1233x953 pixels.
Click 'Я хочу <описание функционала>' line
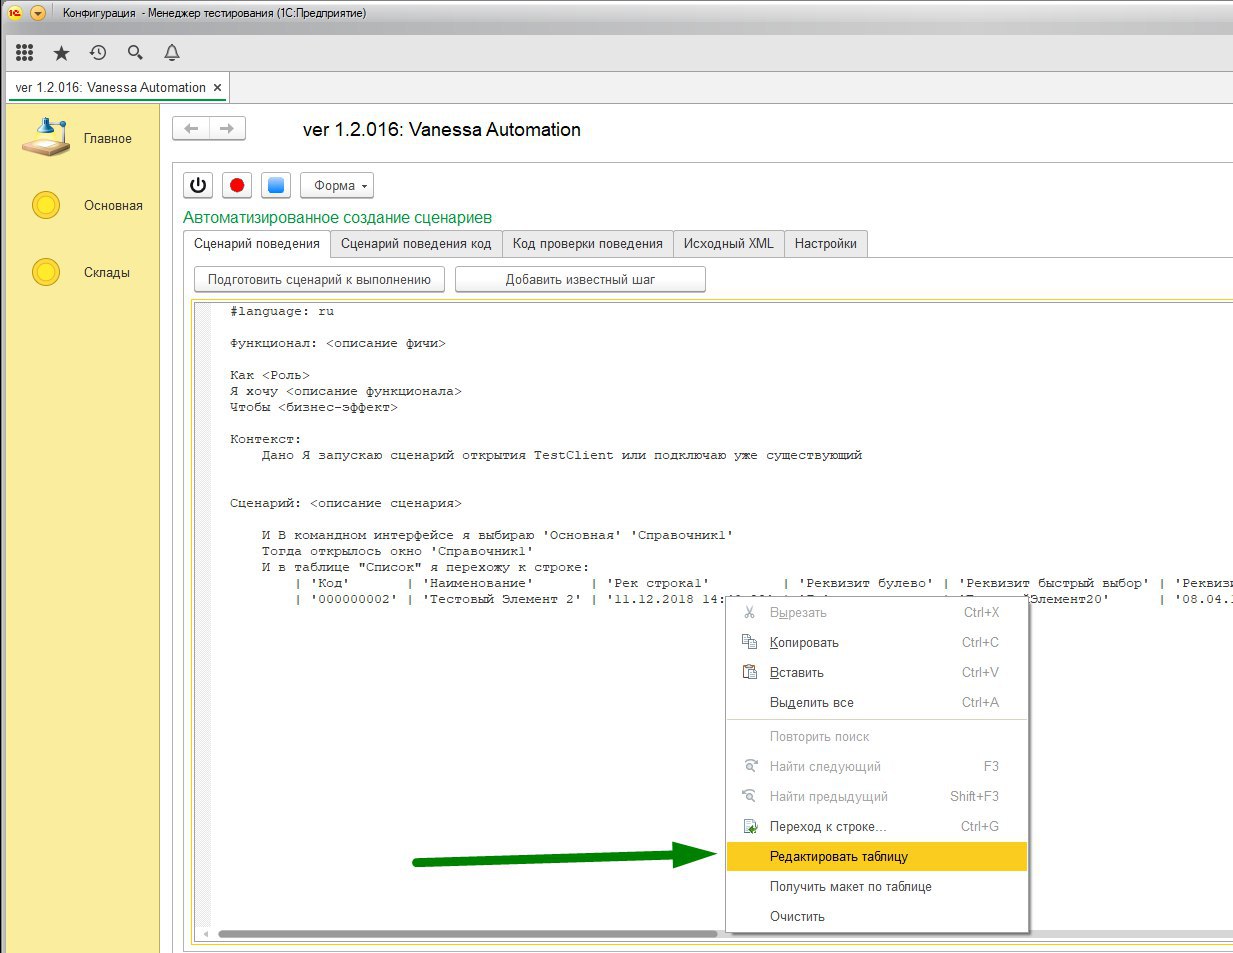click(346, 392)
